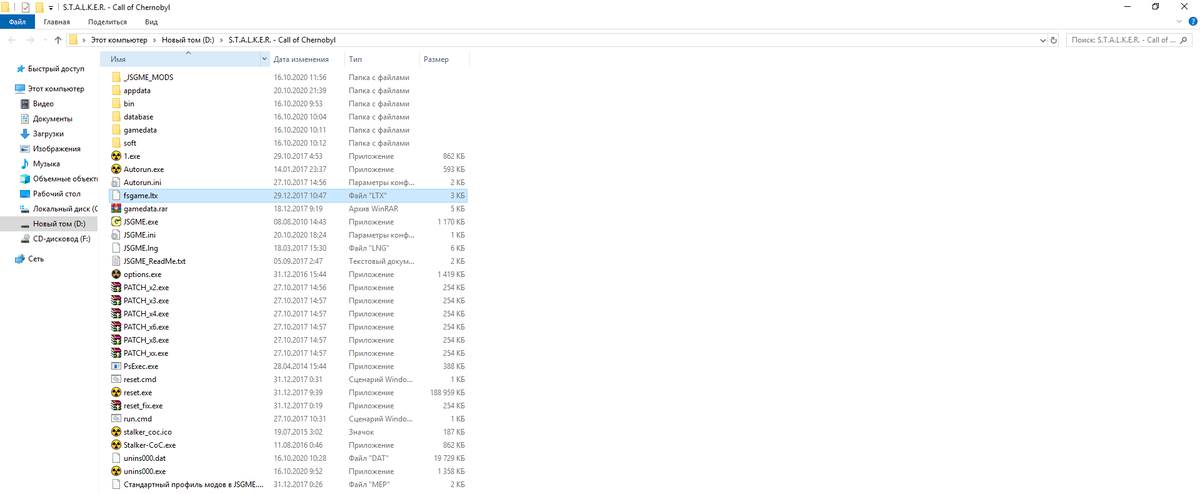This screenshot has height=494, width=1200.
Task: Click the reset_fix.exe archive icon
Action: tap(116, 406)
